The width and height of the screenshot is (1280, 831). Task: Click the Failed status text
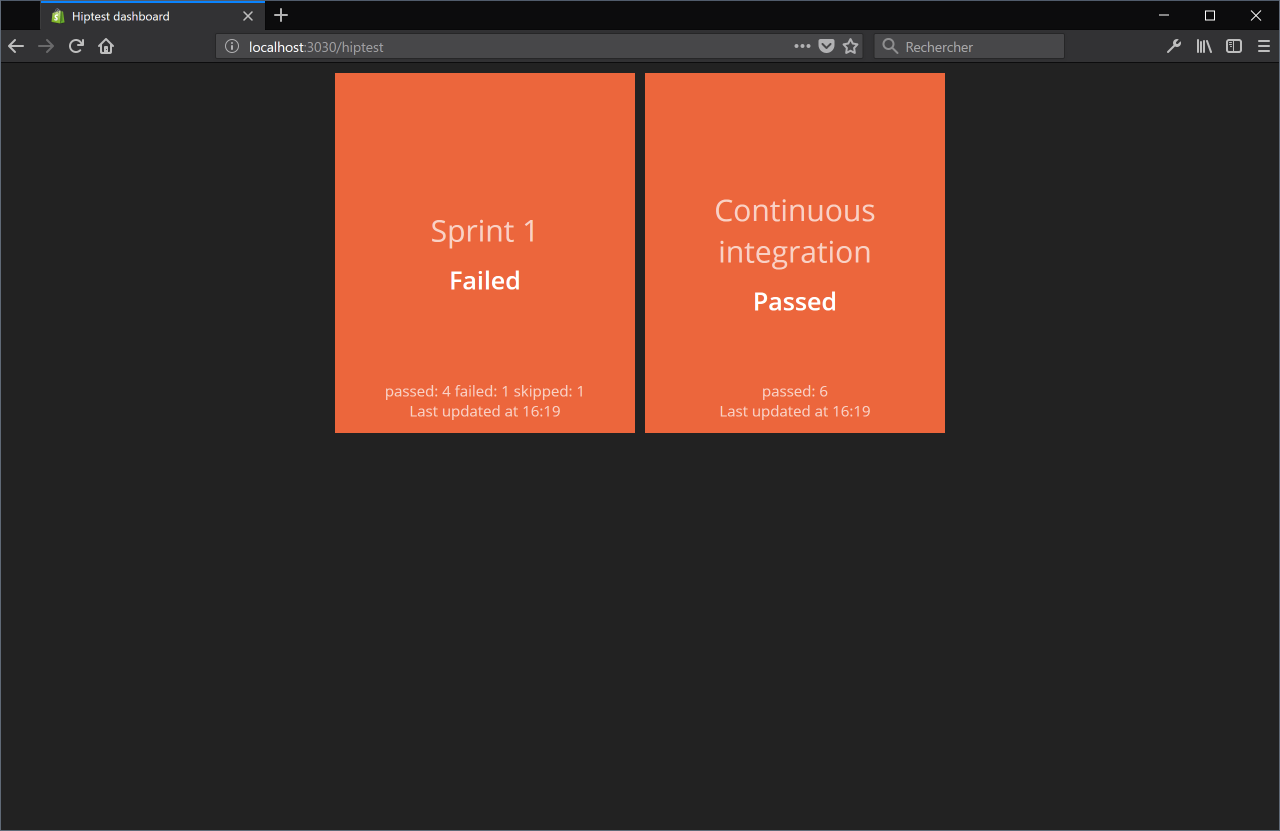[485, 281]
